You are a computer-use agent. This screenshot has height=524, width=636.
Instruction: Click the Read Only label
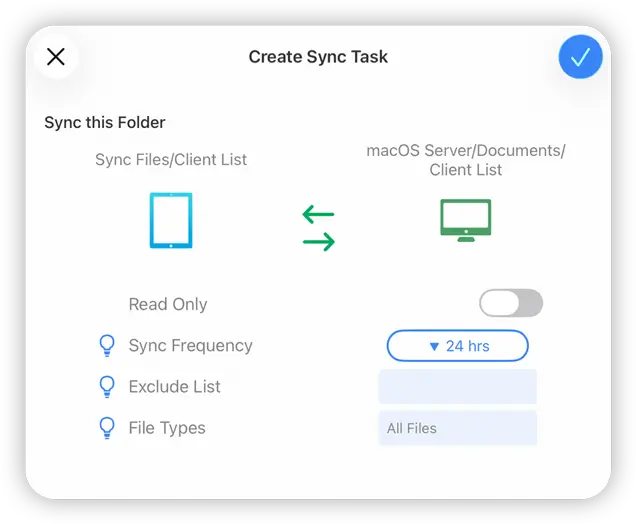point(168,304)
